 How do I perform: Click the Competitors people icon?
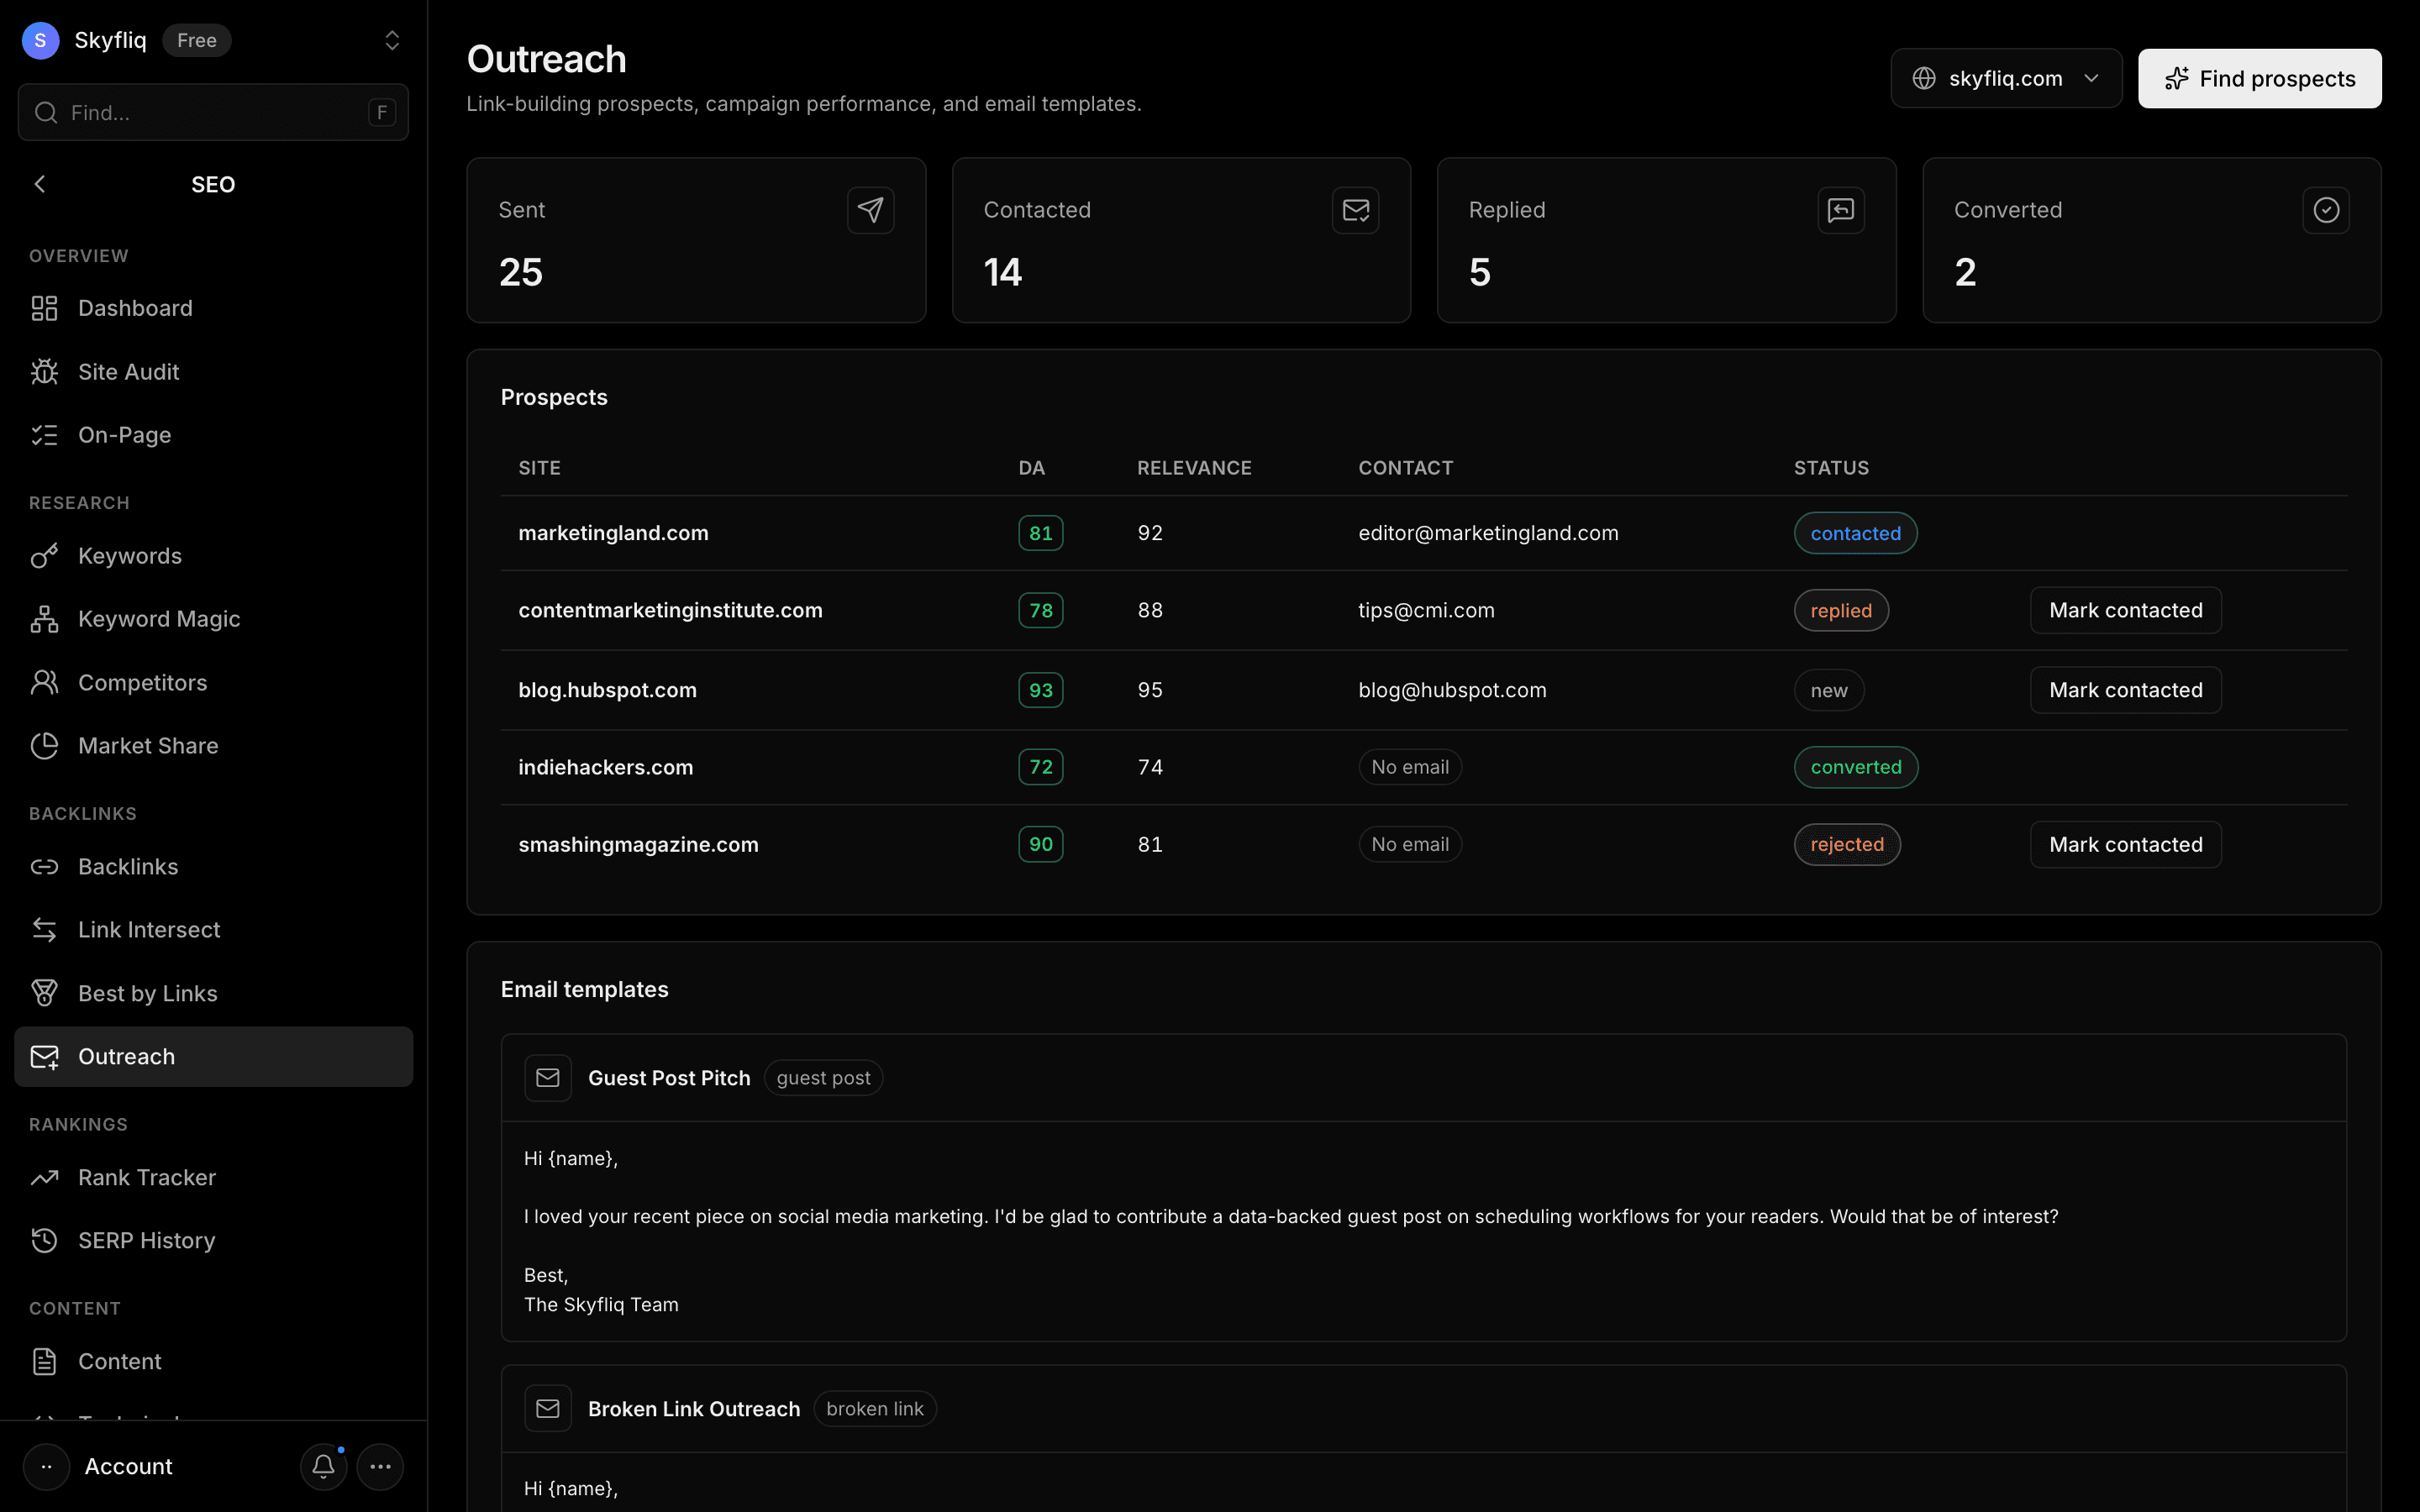(x=44, y=682)
